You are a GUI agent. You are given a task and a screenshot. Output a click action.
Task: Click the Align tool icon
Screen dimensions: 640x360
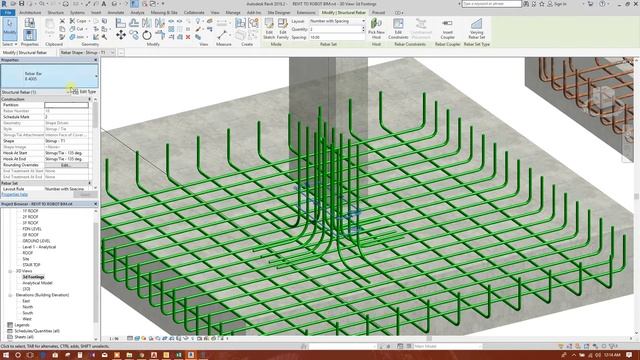click(x=120, y=23)
